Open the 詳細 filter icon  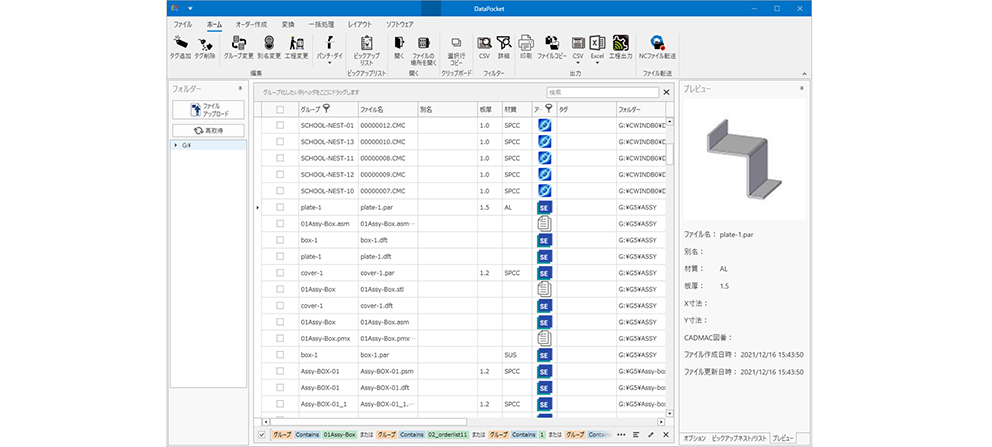[x=504, y=43]
